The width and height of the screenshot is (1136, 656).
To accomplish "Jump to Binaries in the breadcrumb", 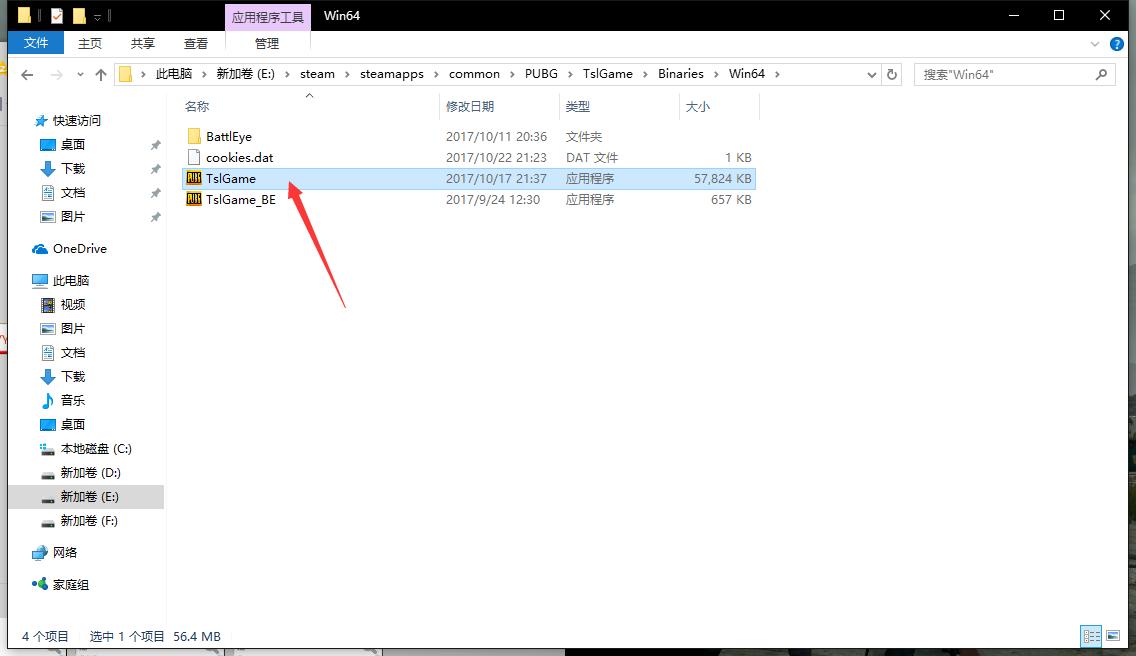I will click(x=680, y=74).
